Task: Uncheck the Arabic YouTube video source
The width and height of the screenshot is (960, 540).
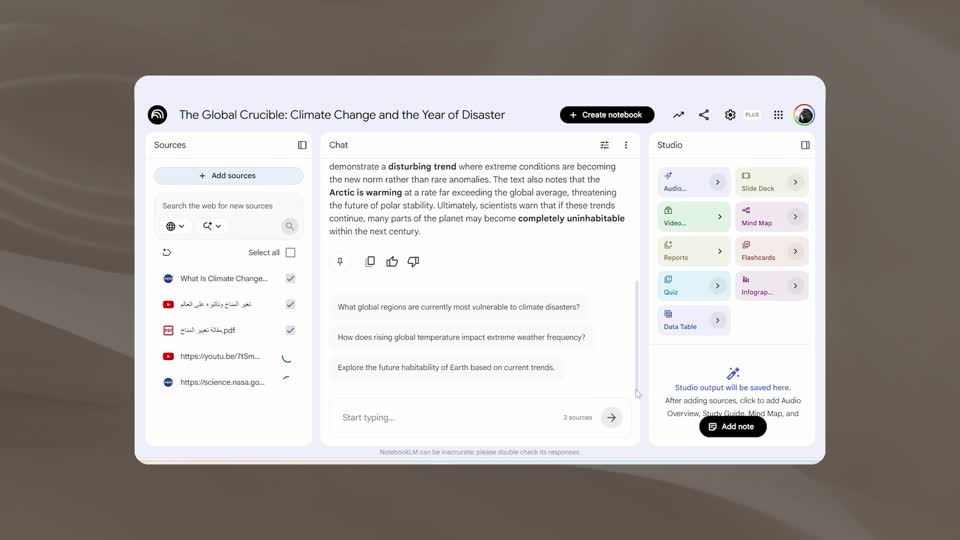Action: [x=290, y=304]
